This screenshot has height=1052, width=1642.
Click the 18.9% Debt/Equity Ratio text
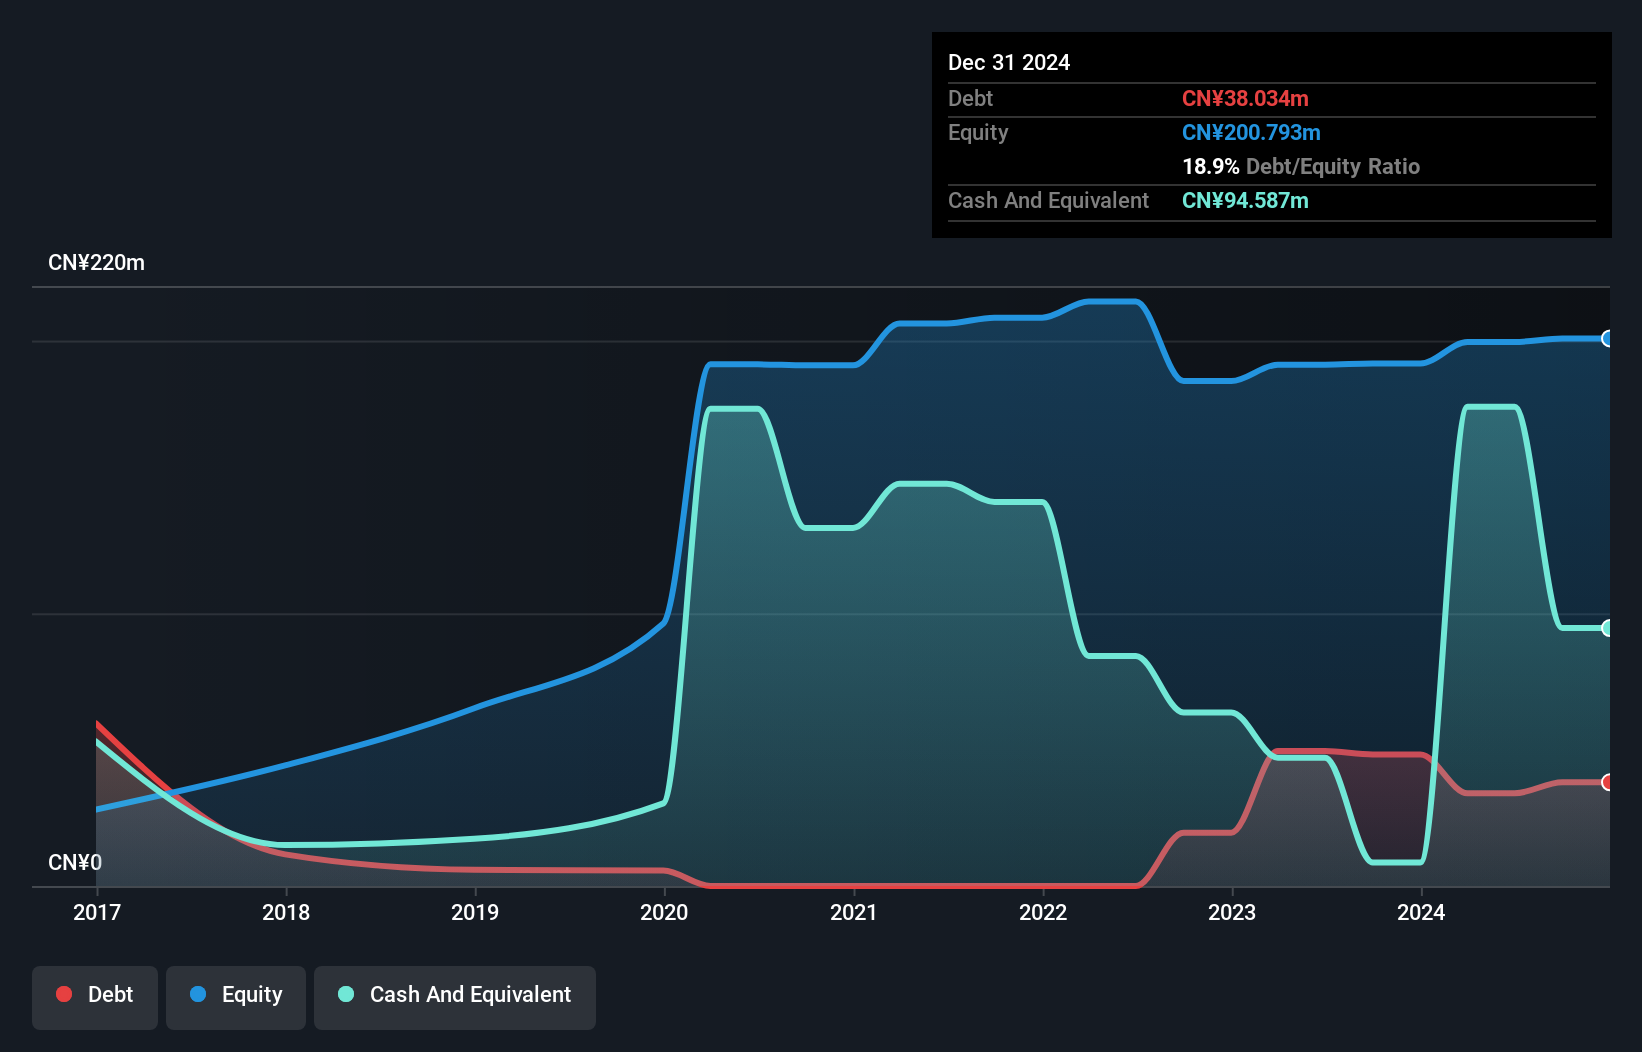click(1301, 167)
